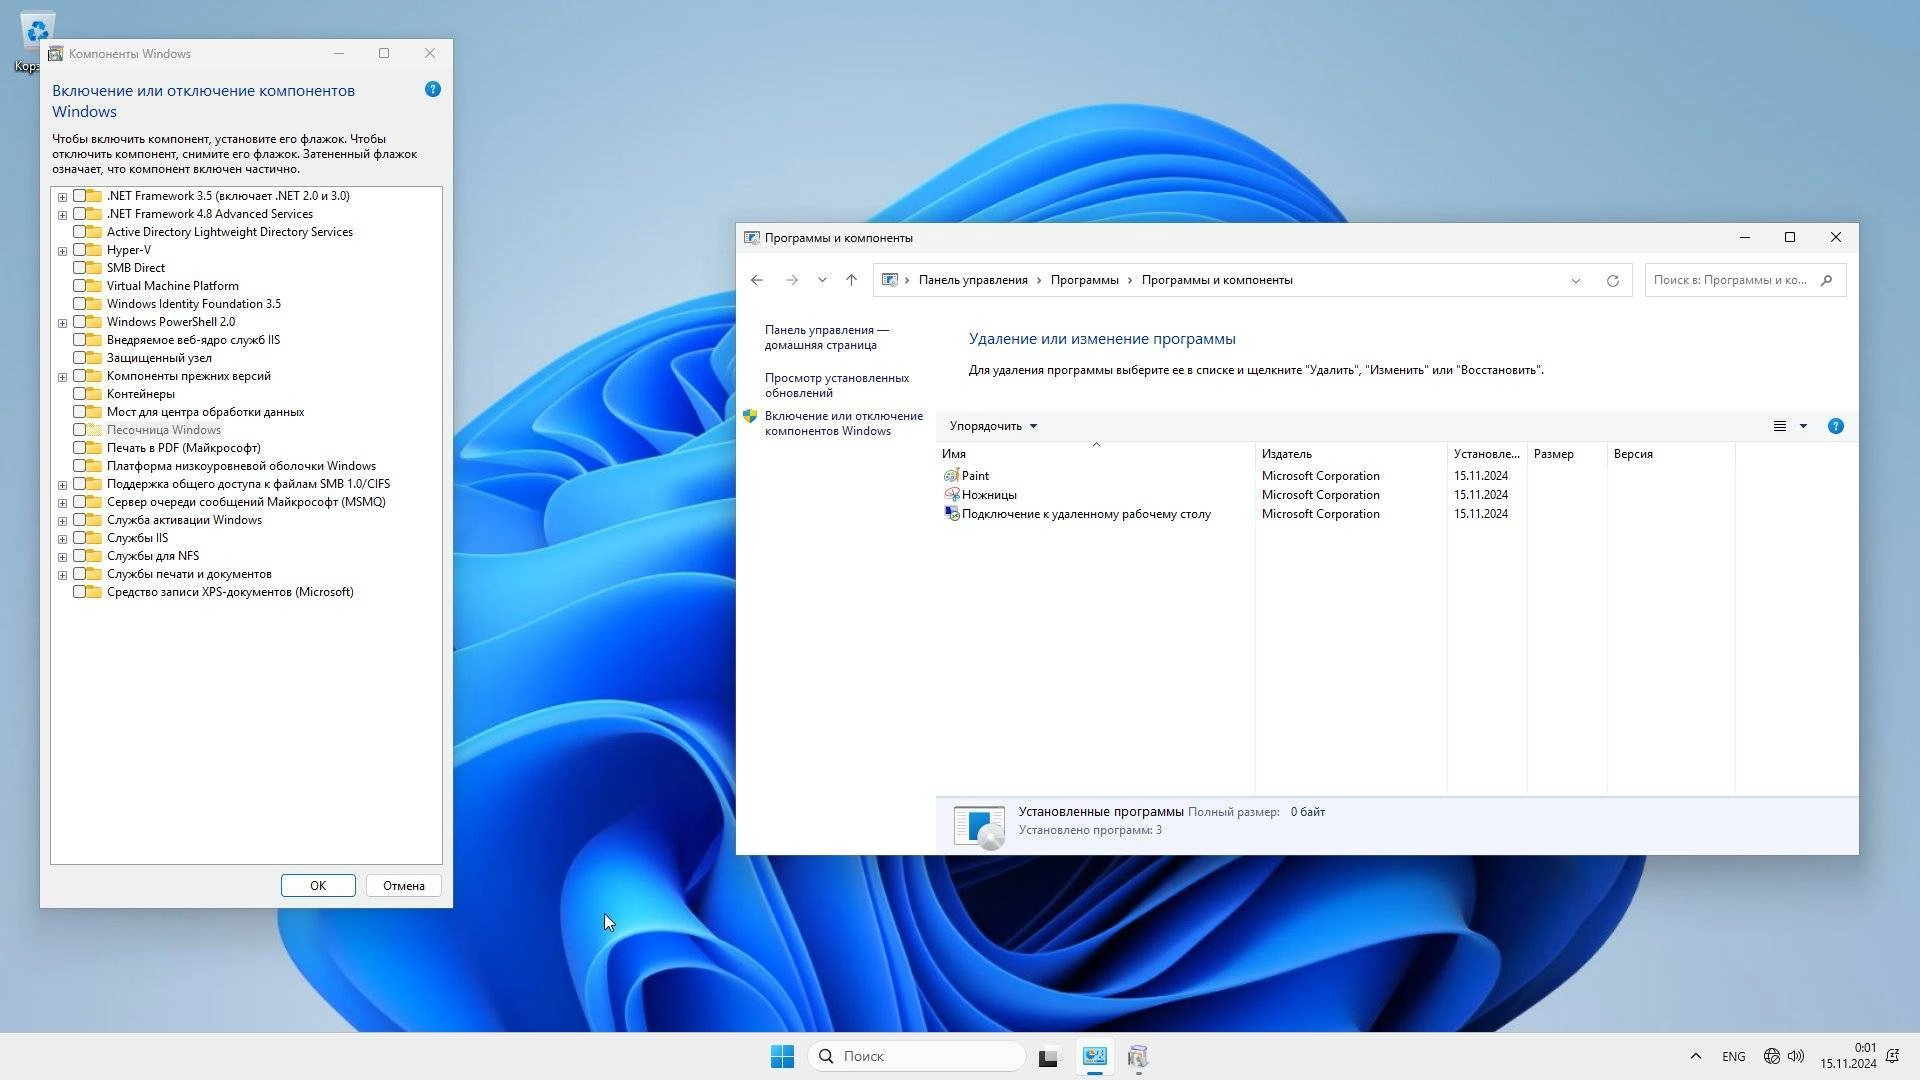Click the help icon in Windows Features dialog
The height and width of the screenshot is (1080, 1920).
[433, 89]
